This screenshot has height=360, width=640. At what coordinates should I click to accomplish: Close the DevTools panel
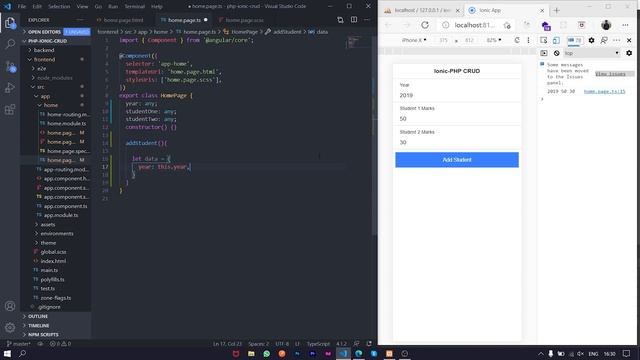click(629, 40)
